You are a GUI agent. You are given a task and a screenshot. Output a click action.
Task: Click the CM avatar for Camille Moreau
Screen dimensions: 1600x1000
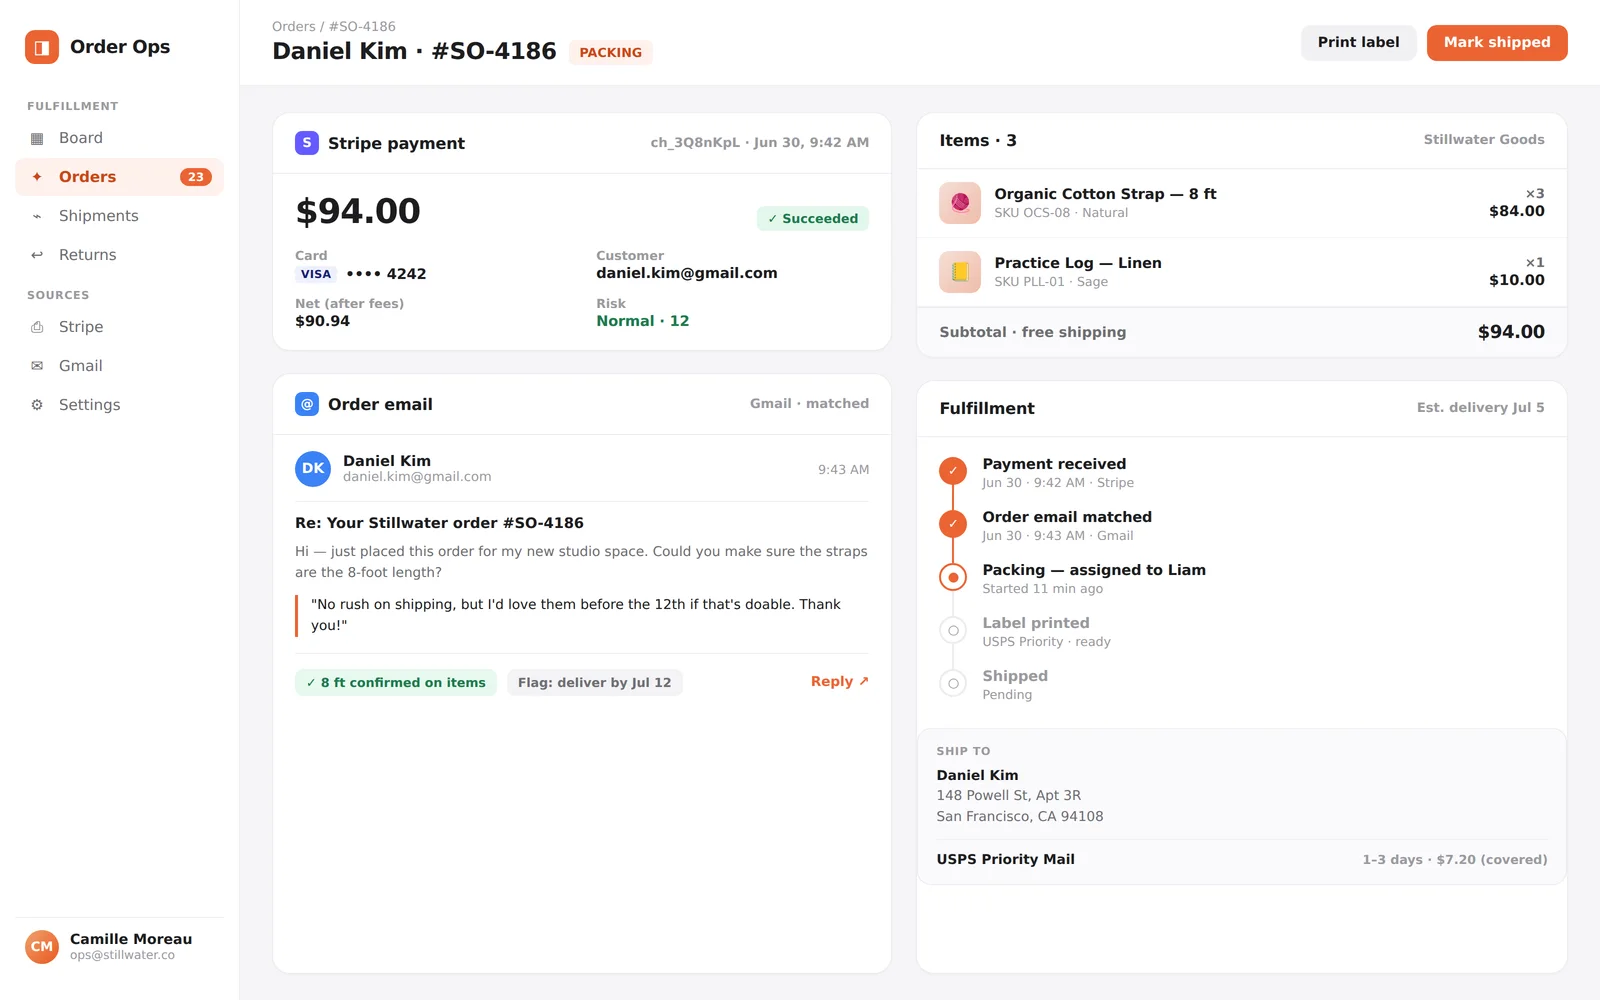[42, 946]
